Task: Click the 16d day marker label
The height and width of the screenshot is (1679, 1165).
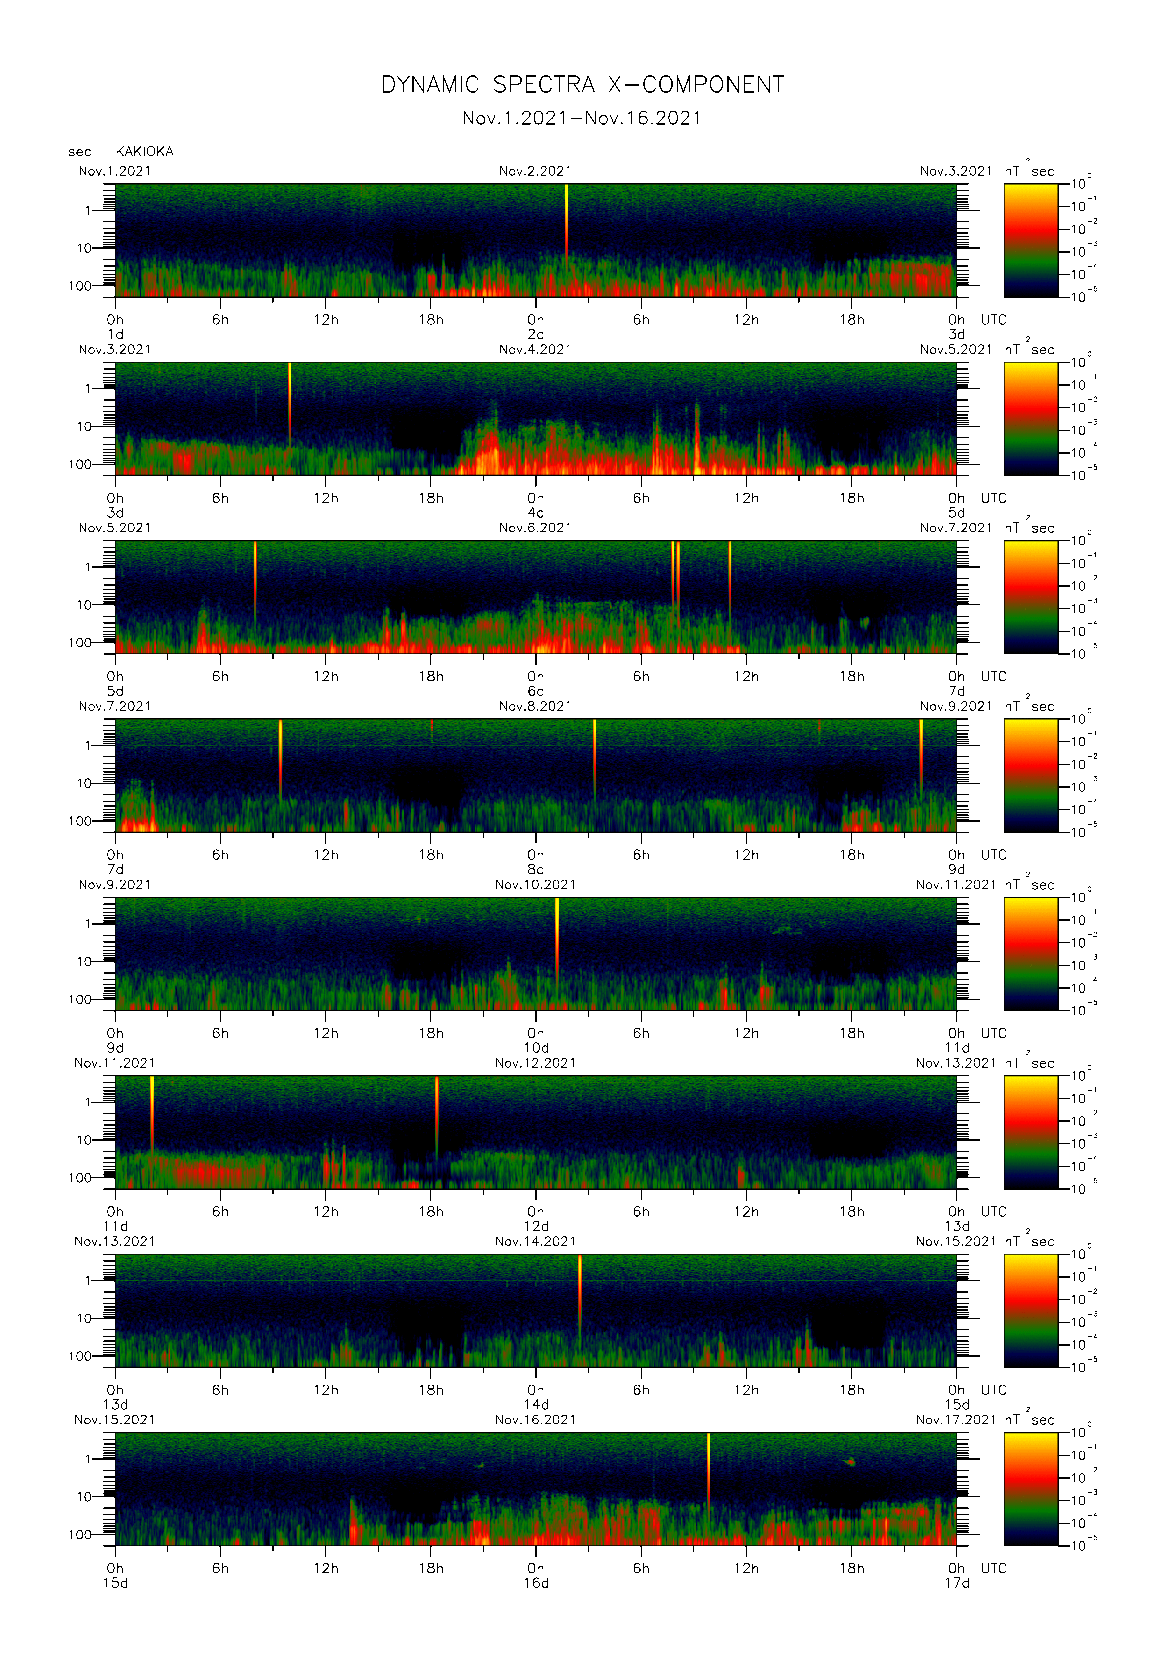Action: [x=536, y=1583]
